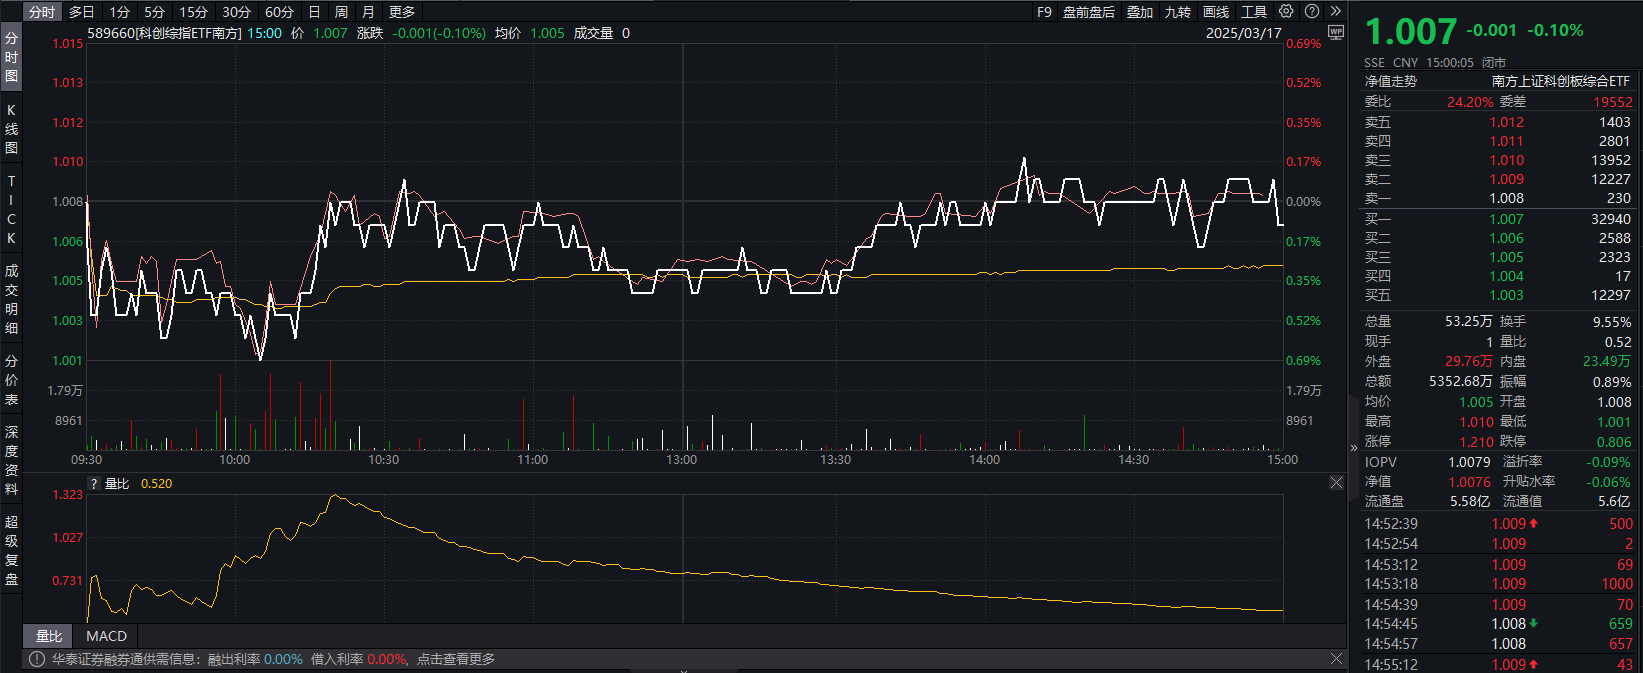Click the 流通盘 value 5.58亿
1643x673 pixels.
coord(1470,501)
